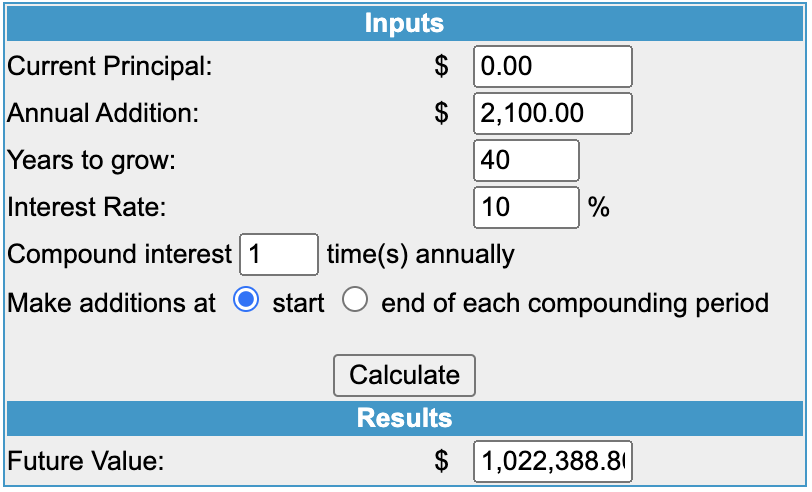Choose the end of period radio button

355,300
